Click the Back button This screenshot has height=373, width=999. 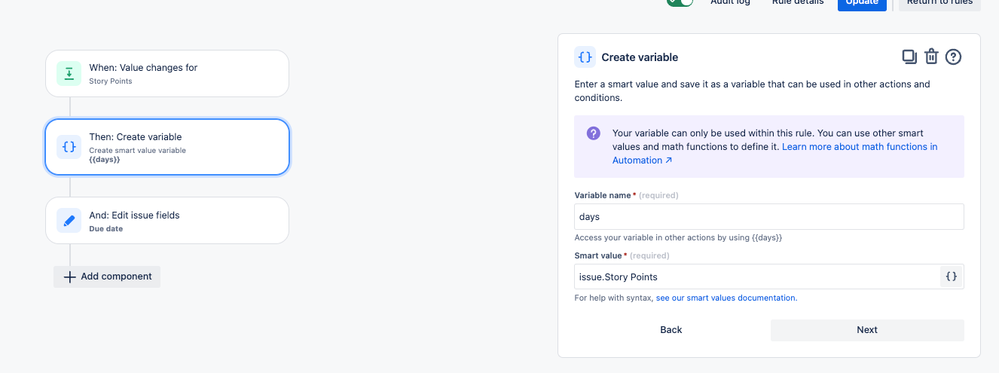click(x=671, y=330)
